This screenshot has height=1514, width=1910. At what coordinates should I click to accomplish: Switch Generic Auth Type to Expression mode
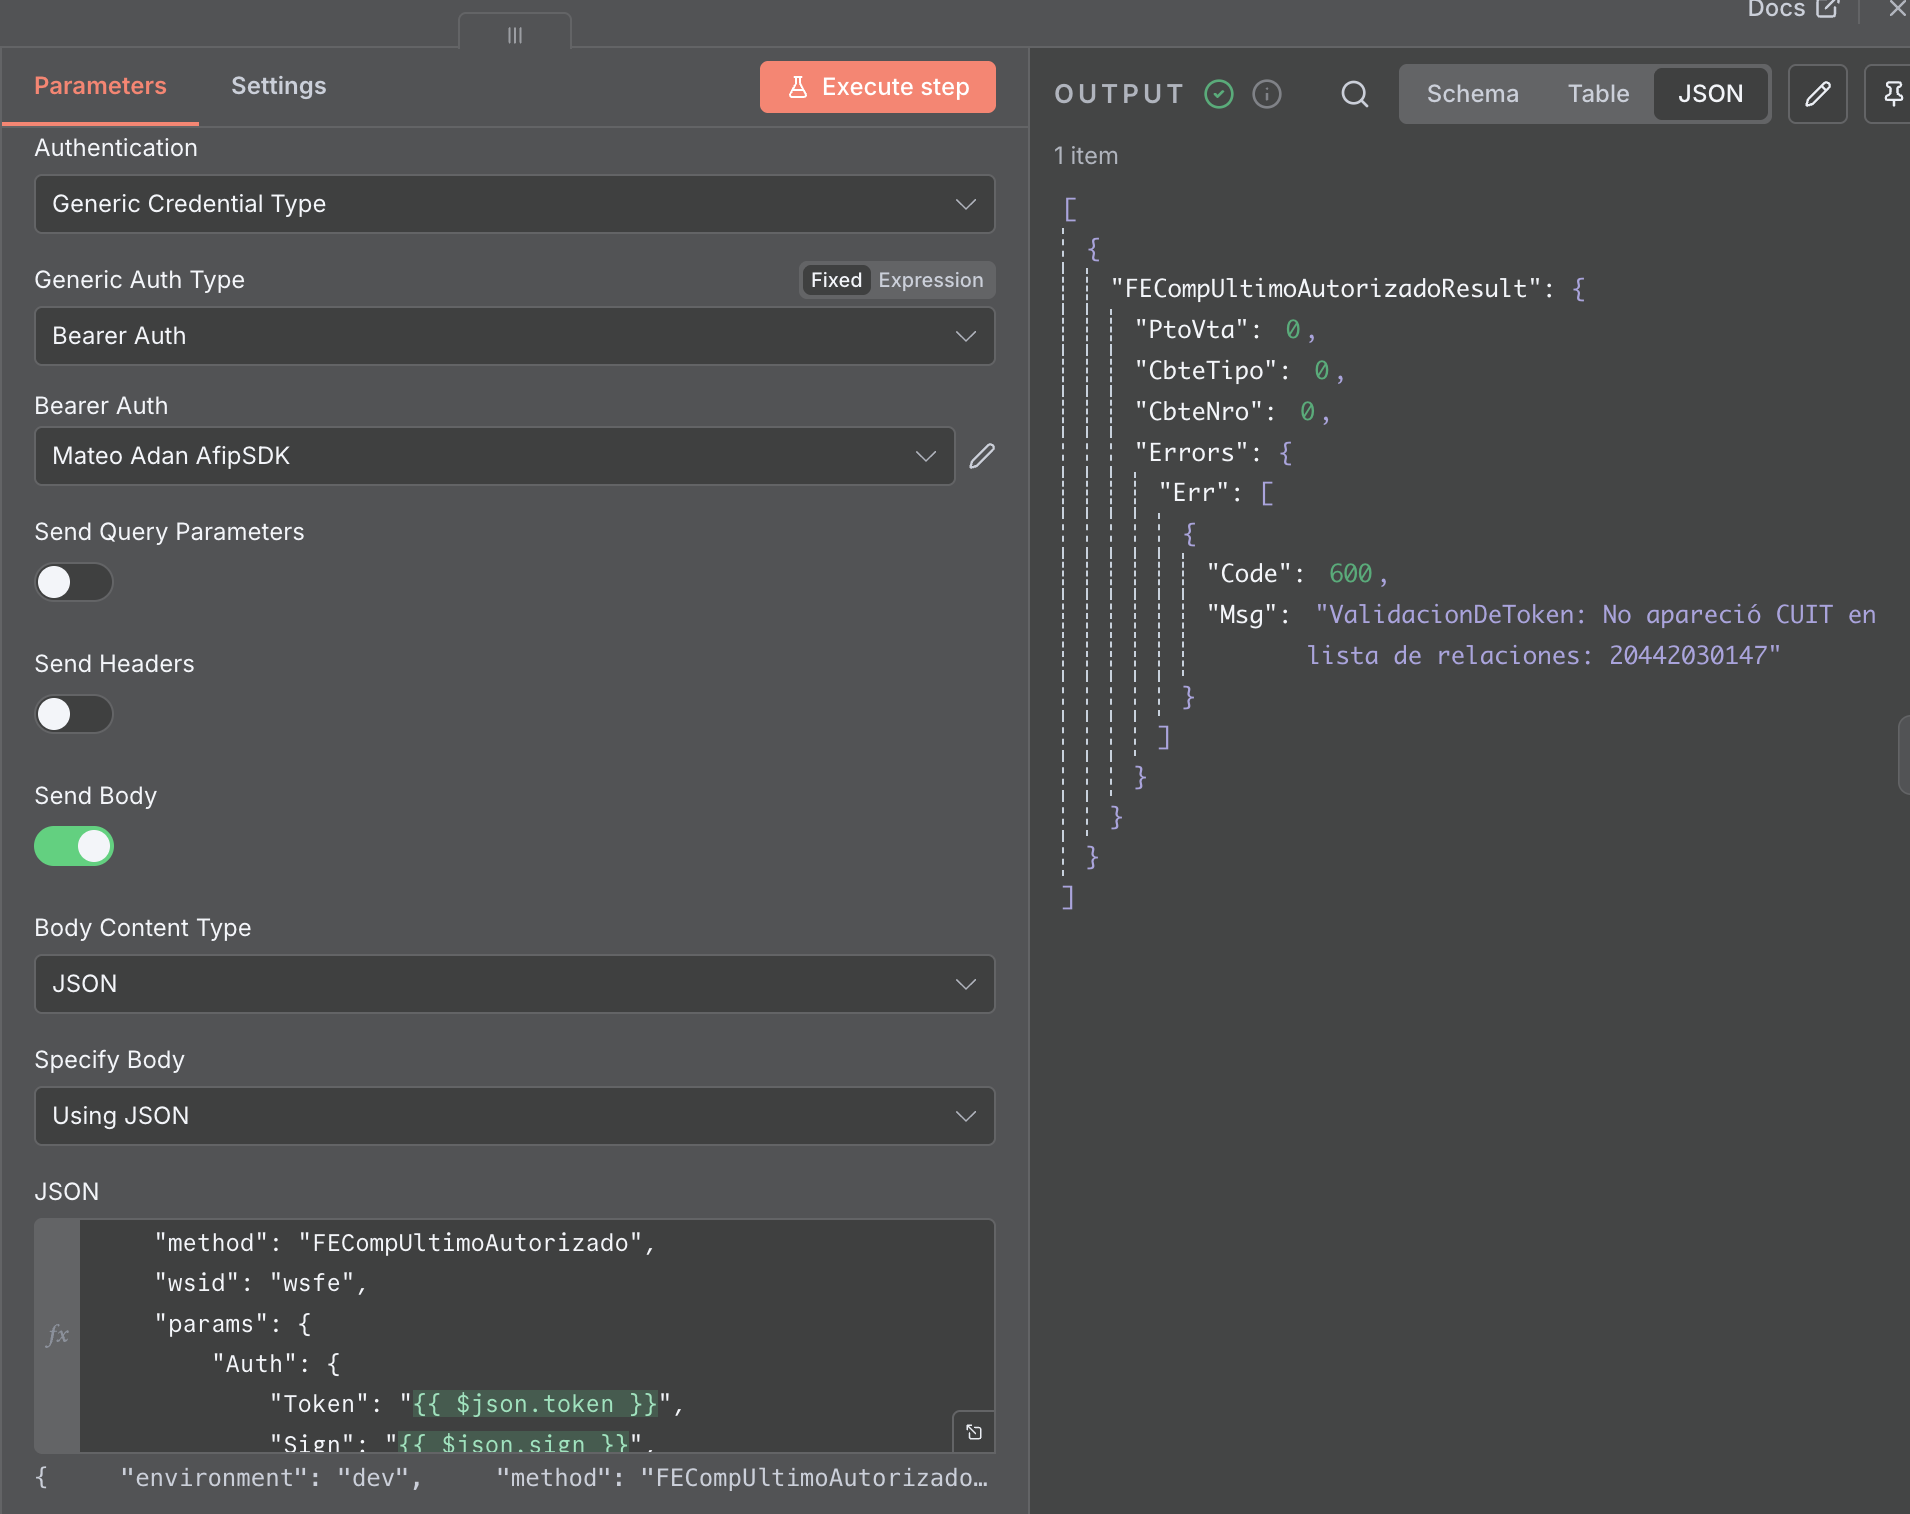(x=930, y=280)
